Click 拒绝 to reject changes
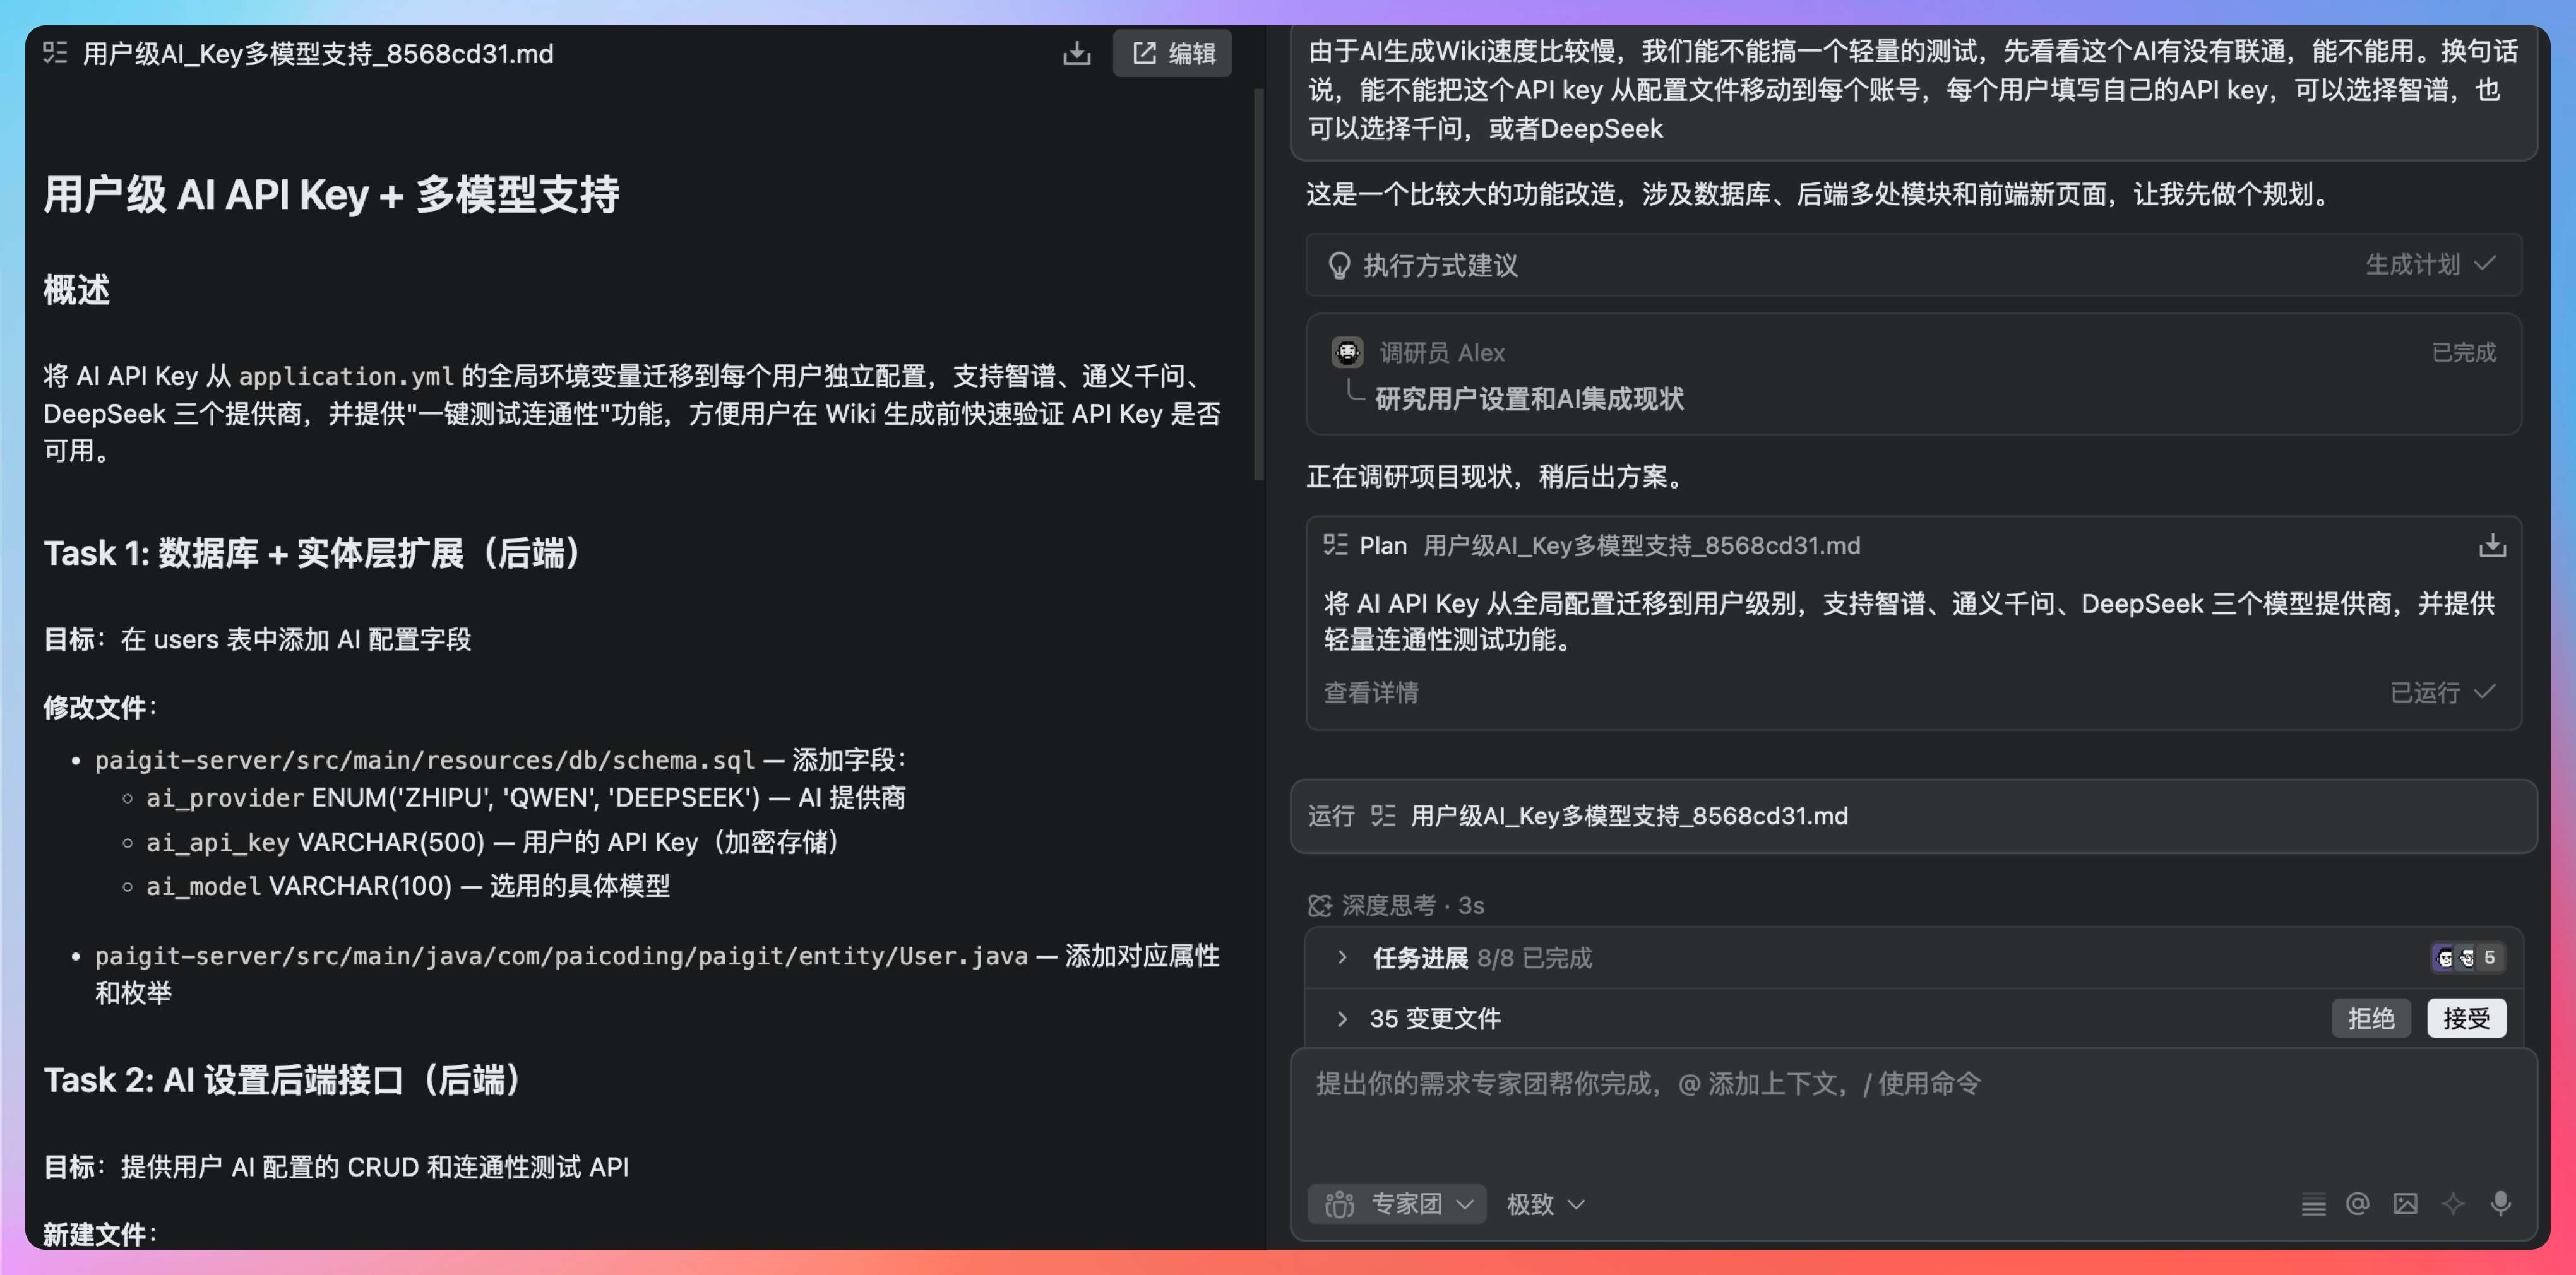2576x1275 pixels. [x=2370, y=1018]
